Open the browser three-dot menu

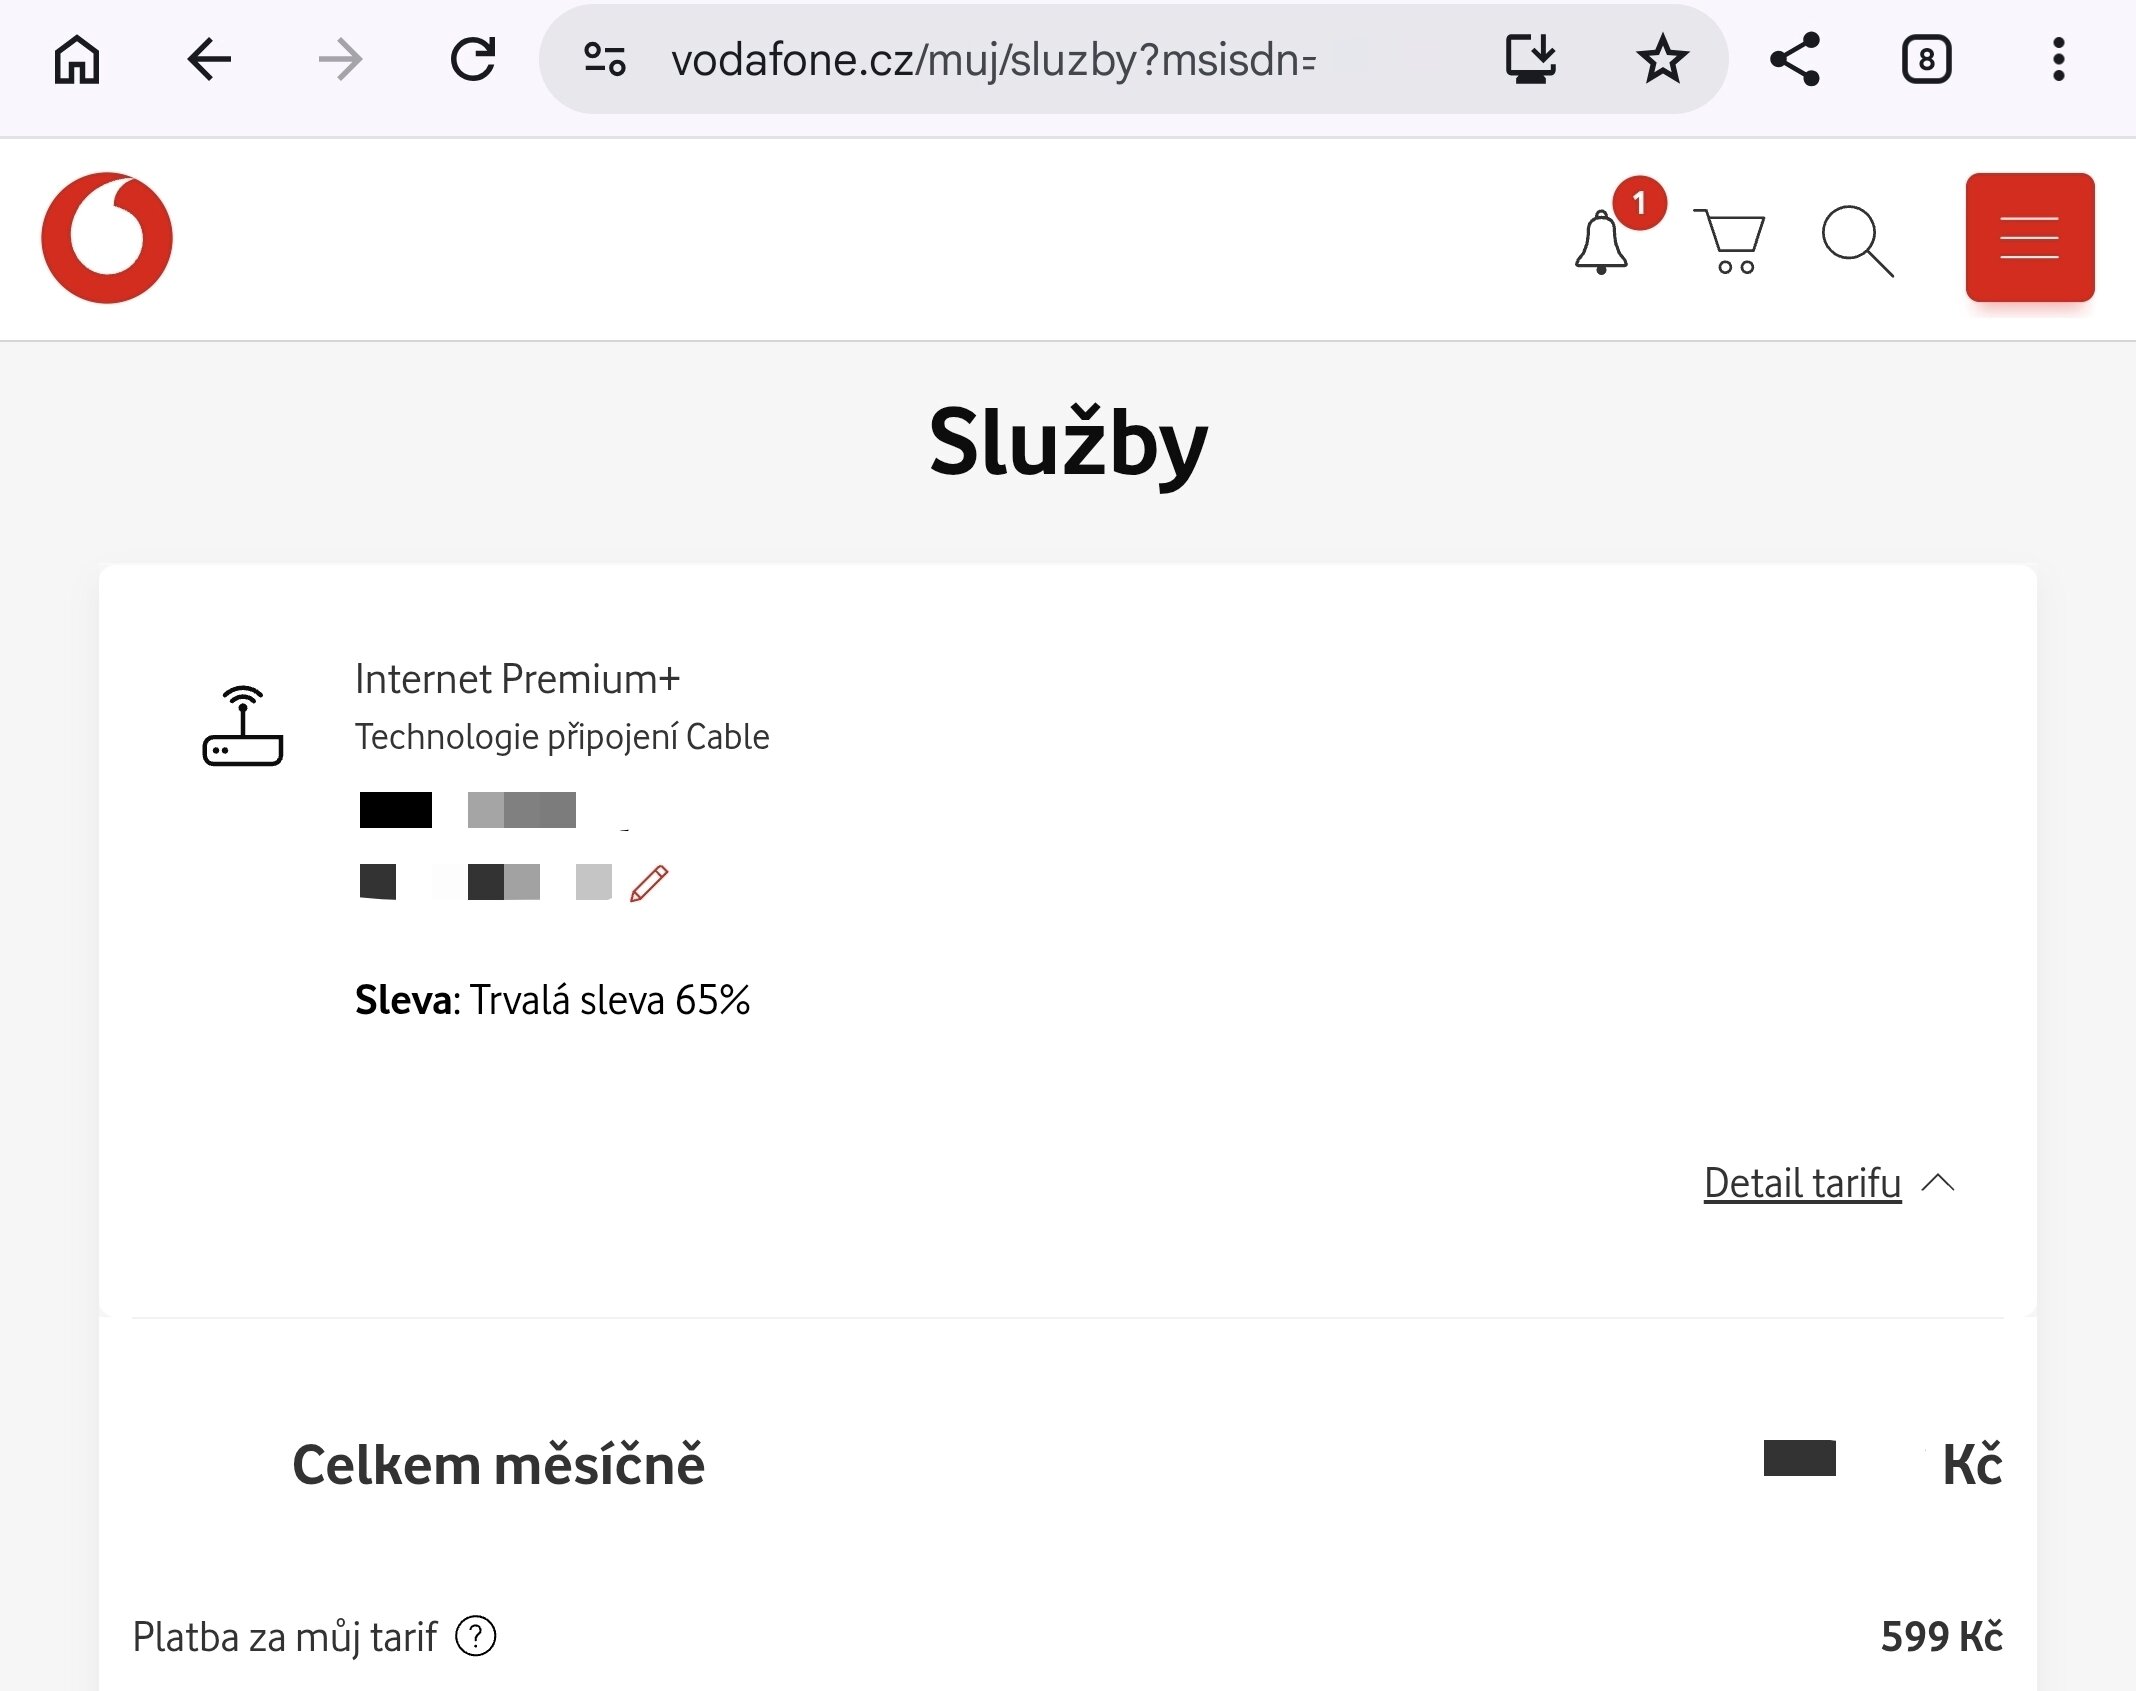tap(2058, 60)
